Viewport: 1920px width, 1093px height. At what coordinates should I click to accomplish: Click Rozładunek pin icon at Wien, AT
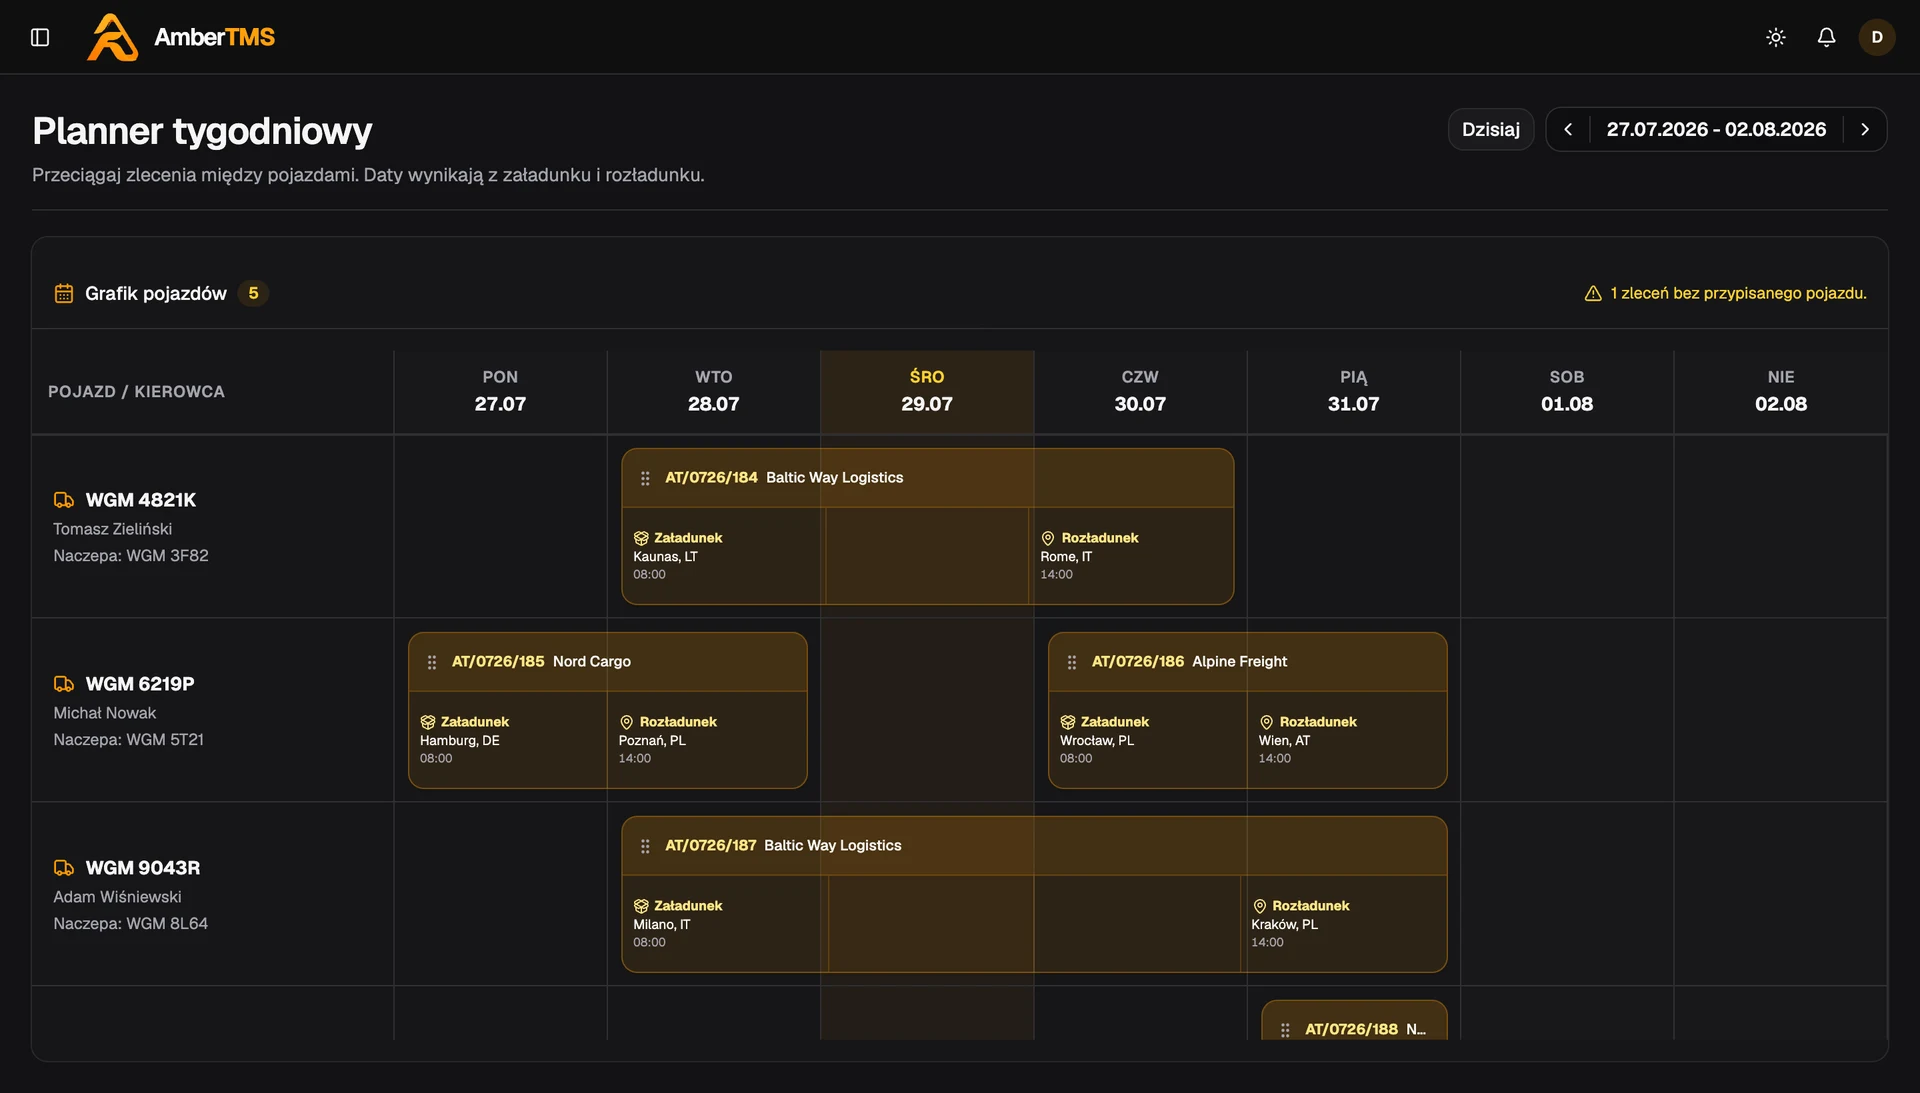pyautogui.click(x=1266, y=722)
